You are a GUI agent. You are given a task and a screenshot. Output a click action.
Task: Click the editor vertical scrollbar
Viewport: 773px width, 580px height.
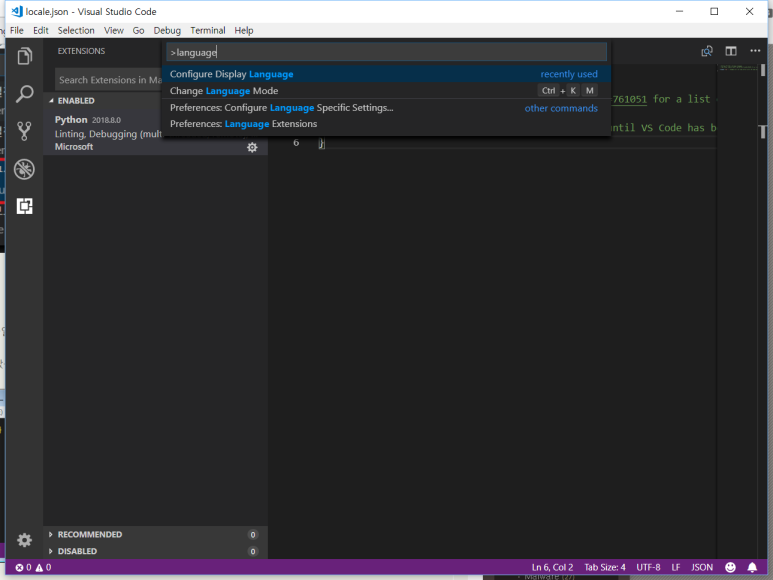coord(763,310)
